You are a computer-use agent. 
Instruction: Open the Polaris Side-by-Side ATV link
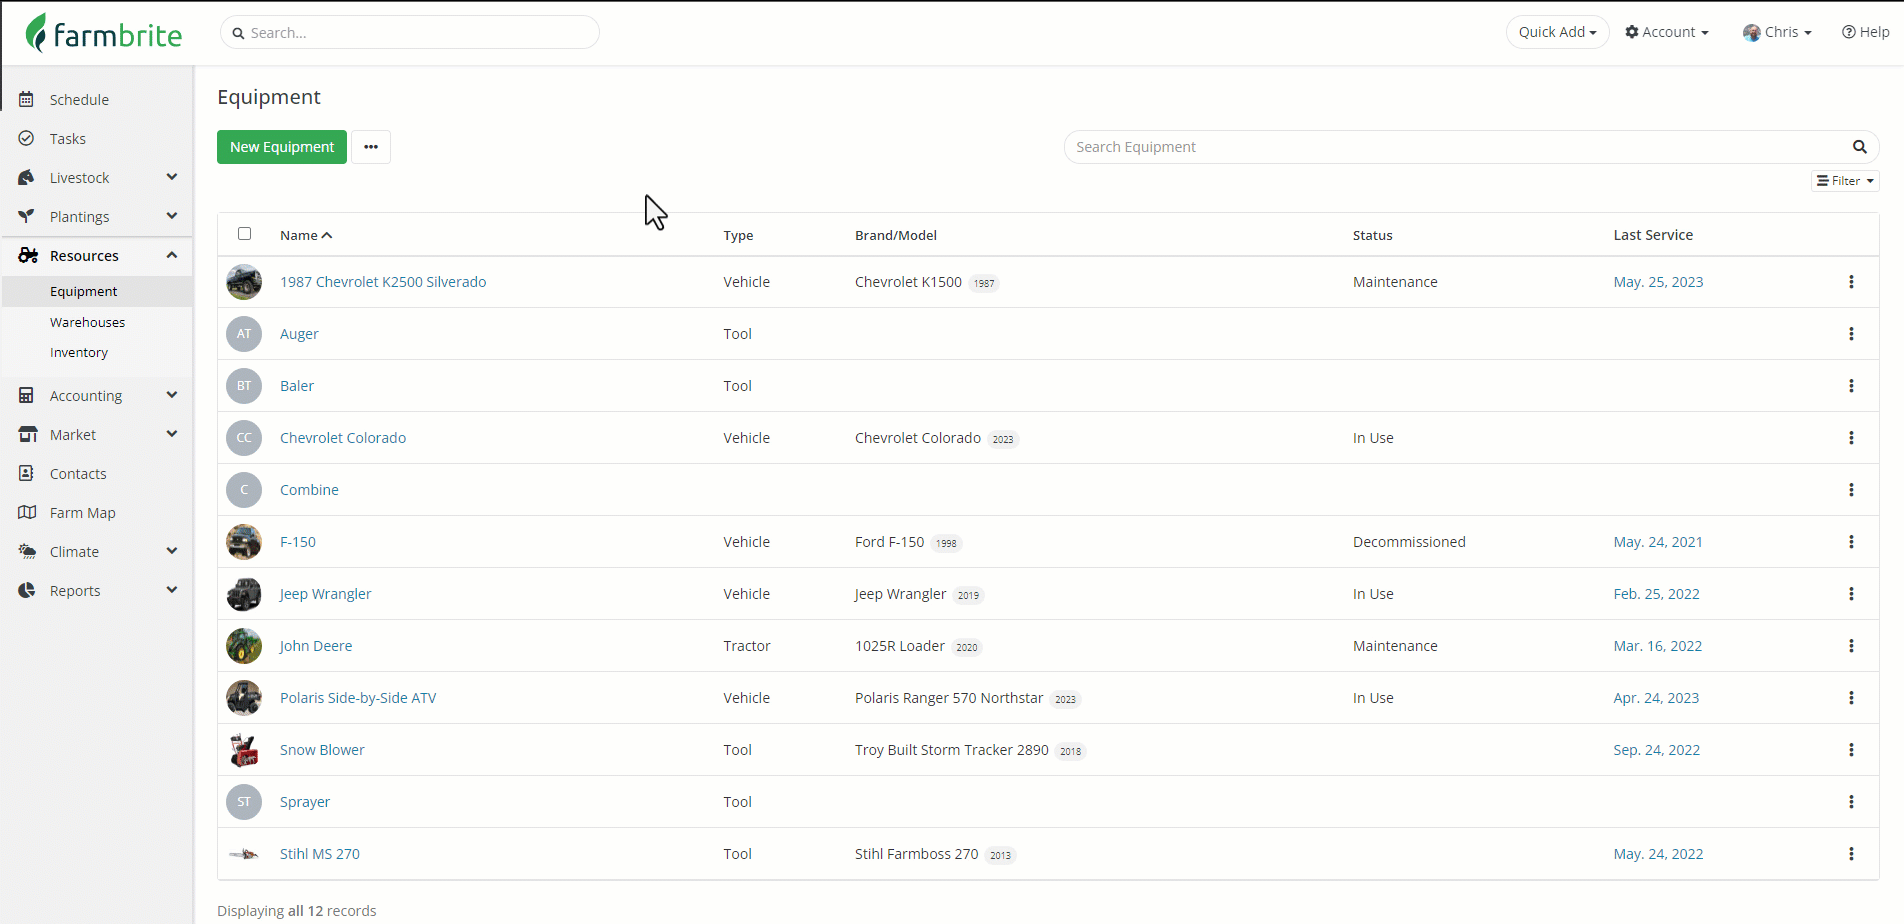click(358, 698)
